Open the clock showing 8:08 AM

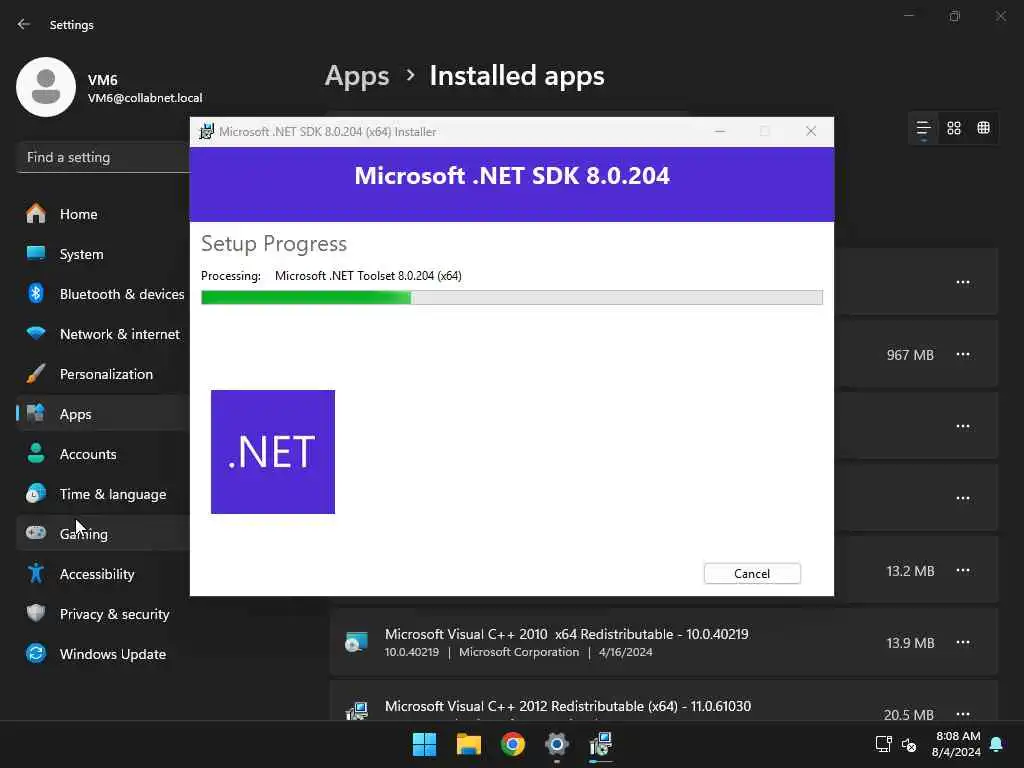click(x=957, y=744)
